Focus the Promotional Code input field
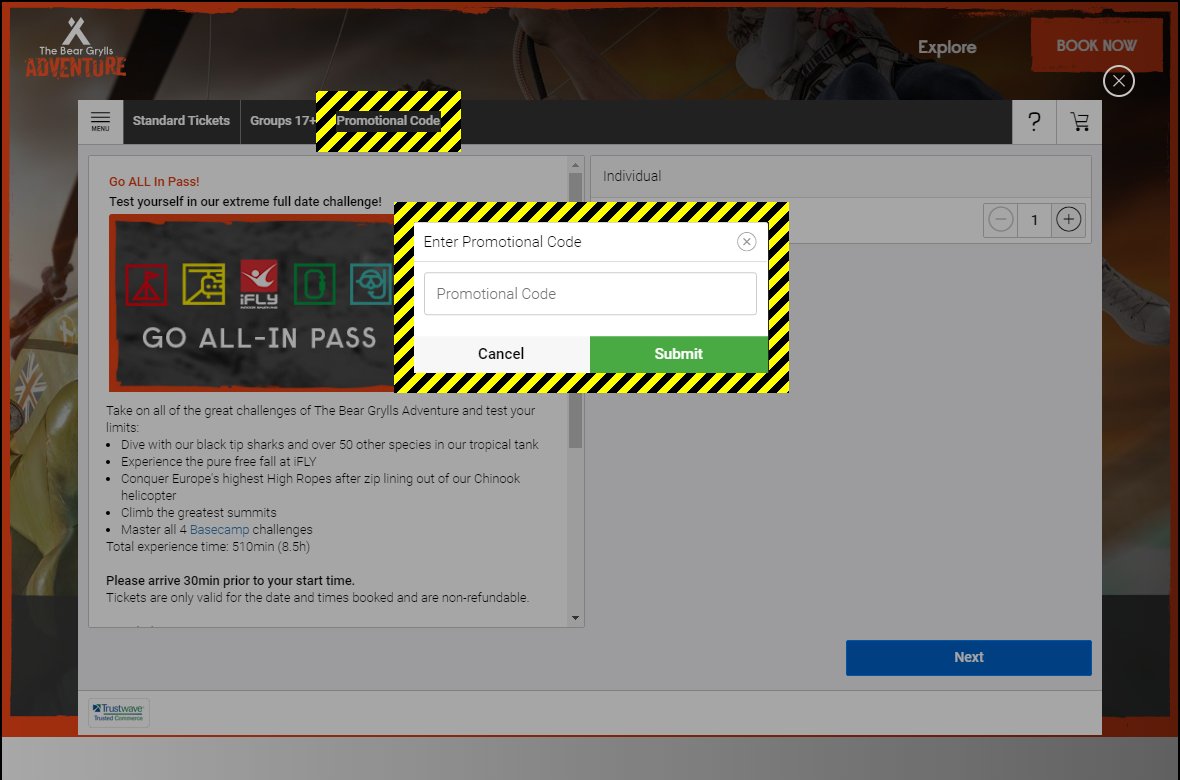This screenshot has width=1180, height=780. click(590, 294)
